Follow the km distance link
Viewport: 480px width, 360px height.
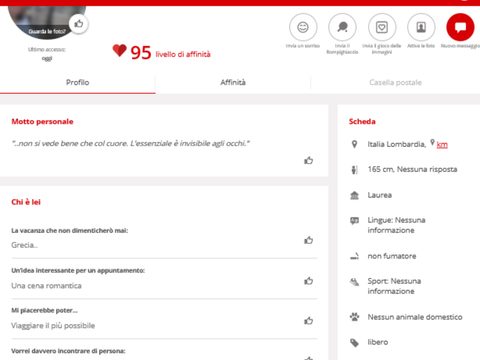(442, 145)
